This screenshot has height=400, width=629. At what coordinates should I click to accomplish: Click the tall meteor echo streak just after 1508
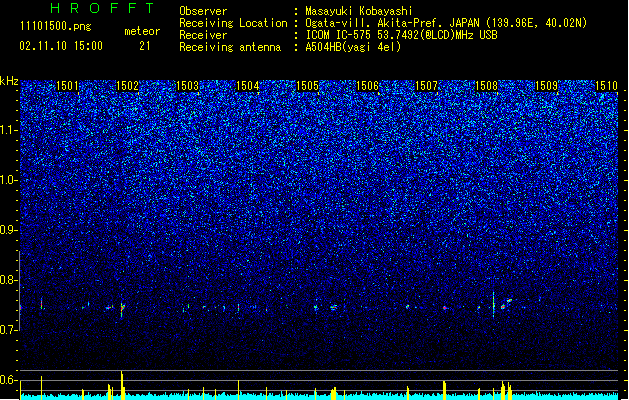pyautogui.click(x=493, y=304)
